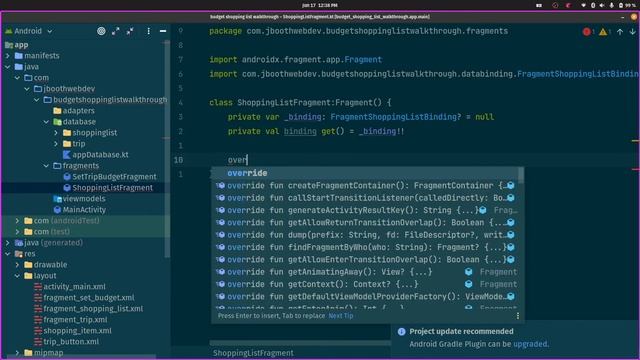640x360 pixels.
Task: Click the battery indicator in system tray
Action: coord(627,5)
